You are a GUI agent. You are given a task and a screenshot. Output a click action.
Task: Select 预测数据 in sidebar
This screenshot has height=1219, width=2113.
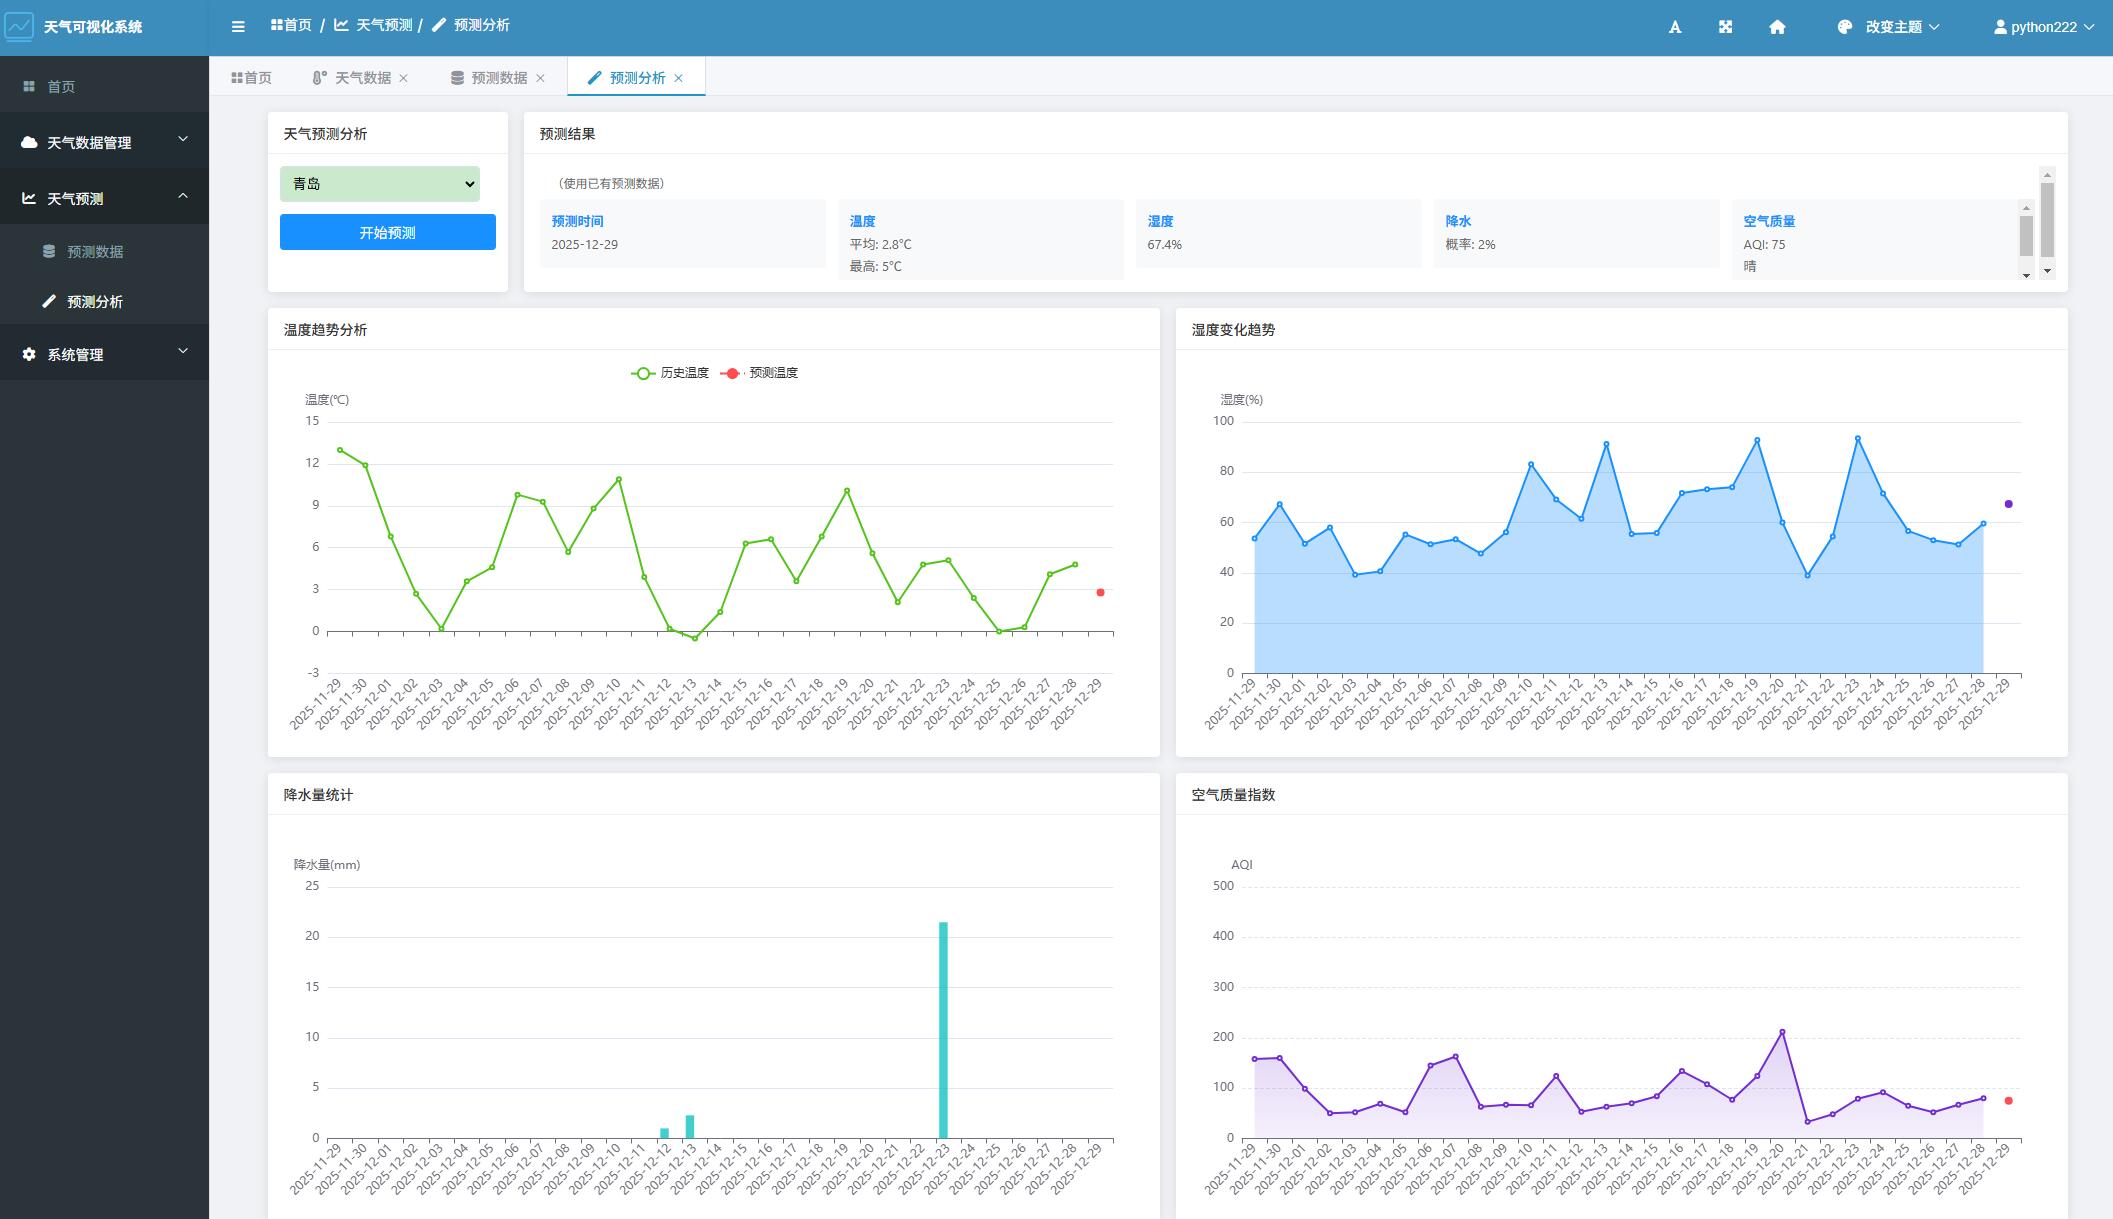pyautogui.click(x=95, y=252)
